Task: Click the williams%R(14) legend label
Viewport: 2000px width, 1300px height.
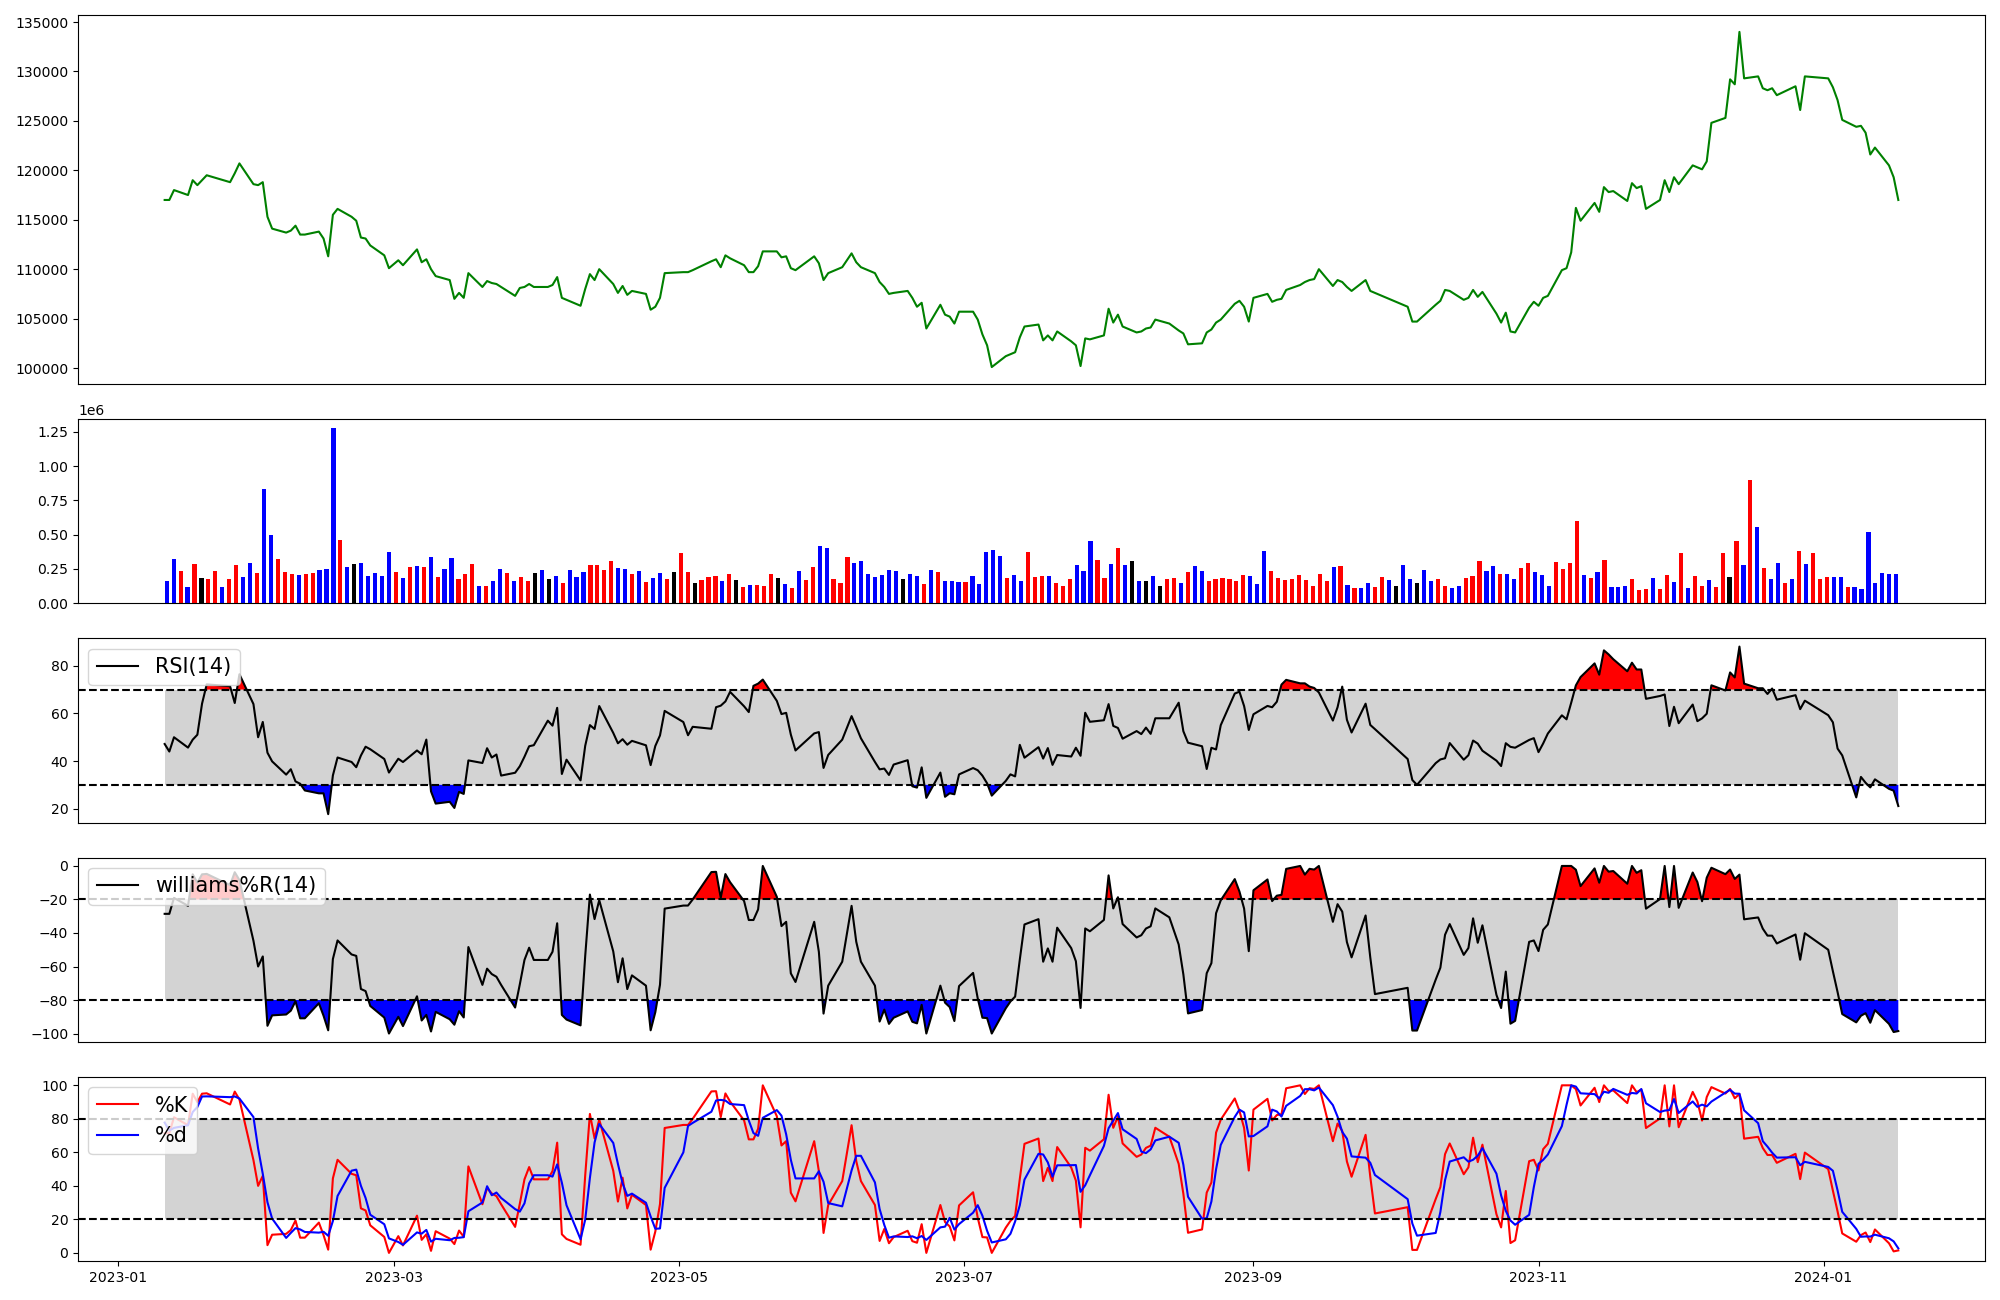Action: pyautogui.click(x=235, y=885)
